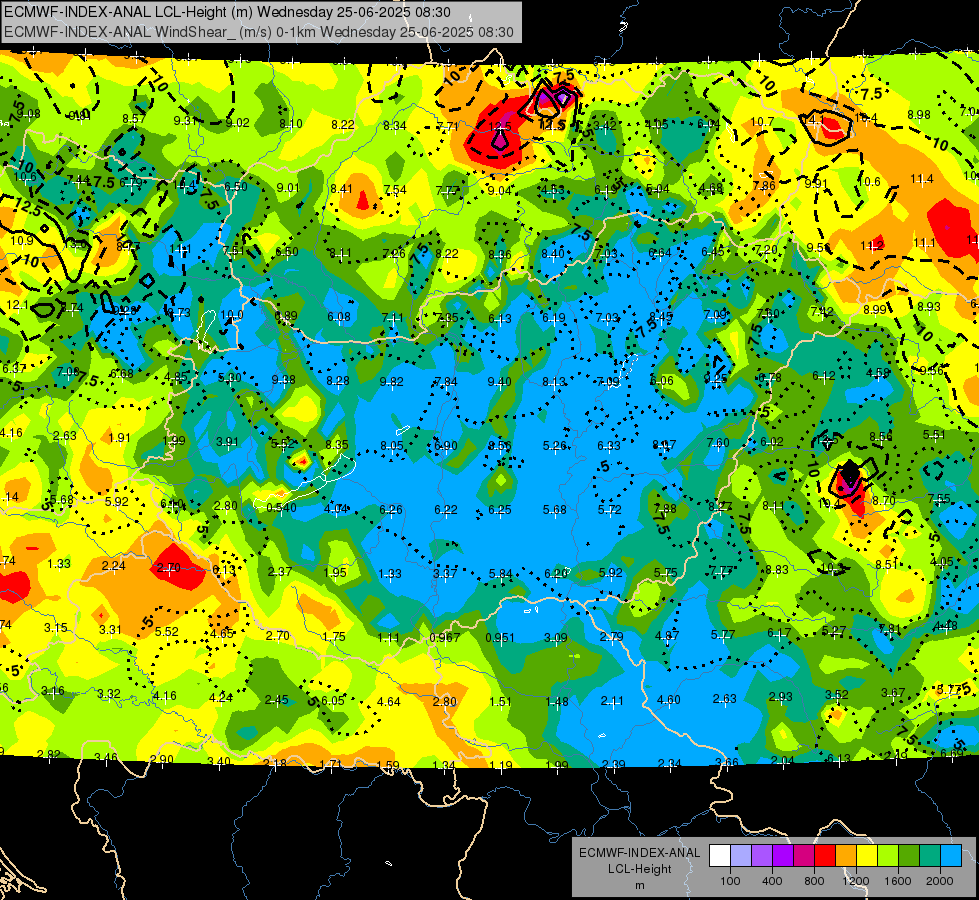Click the grid value 0.951
The width and height of the screenshot is (979, 900).
point(500,638)
